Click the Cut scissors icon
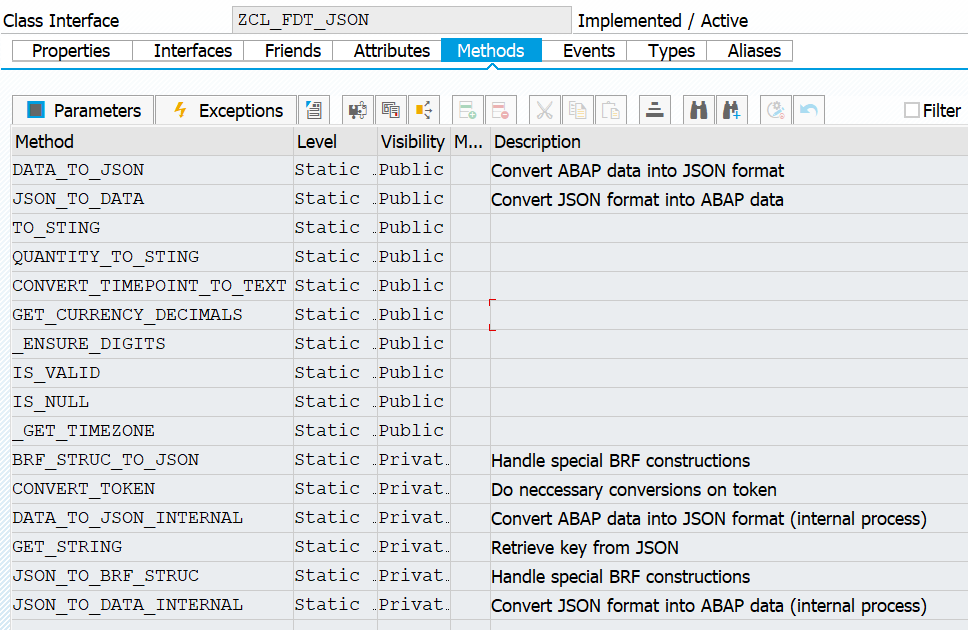Screen dimensions: 968x630 point(544,111)
